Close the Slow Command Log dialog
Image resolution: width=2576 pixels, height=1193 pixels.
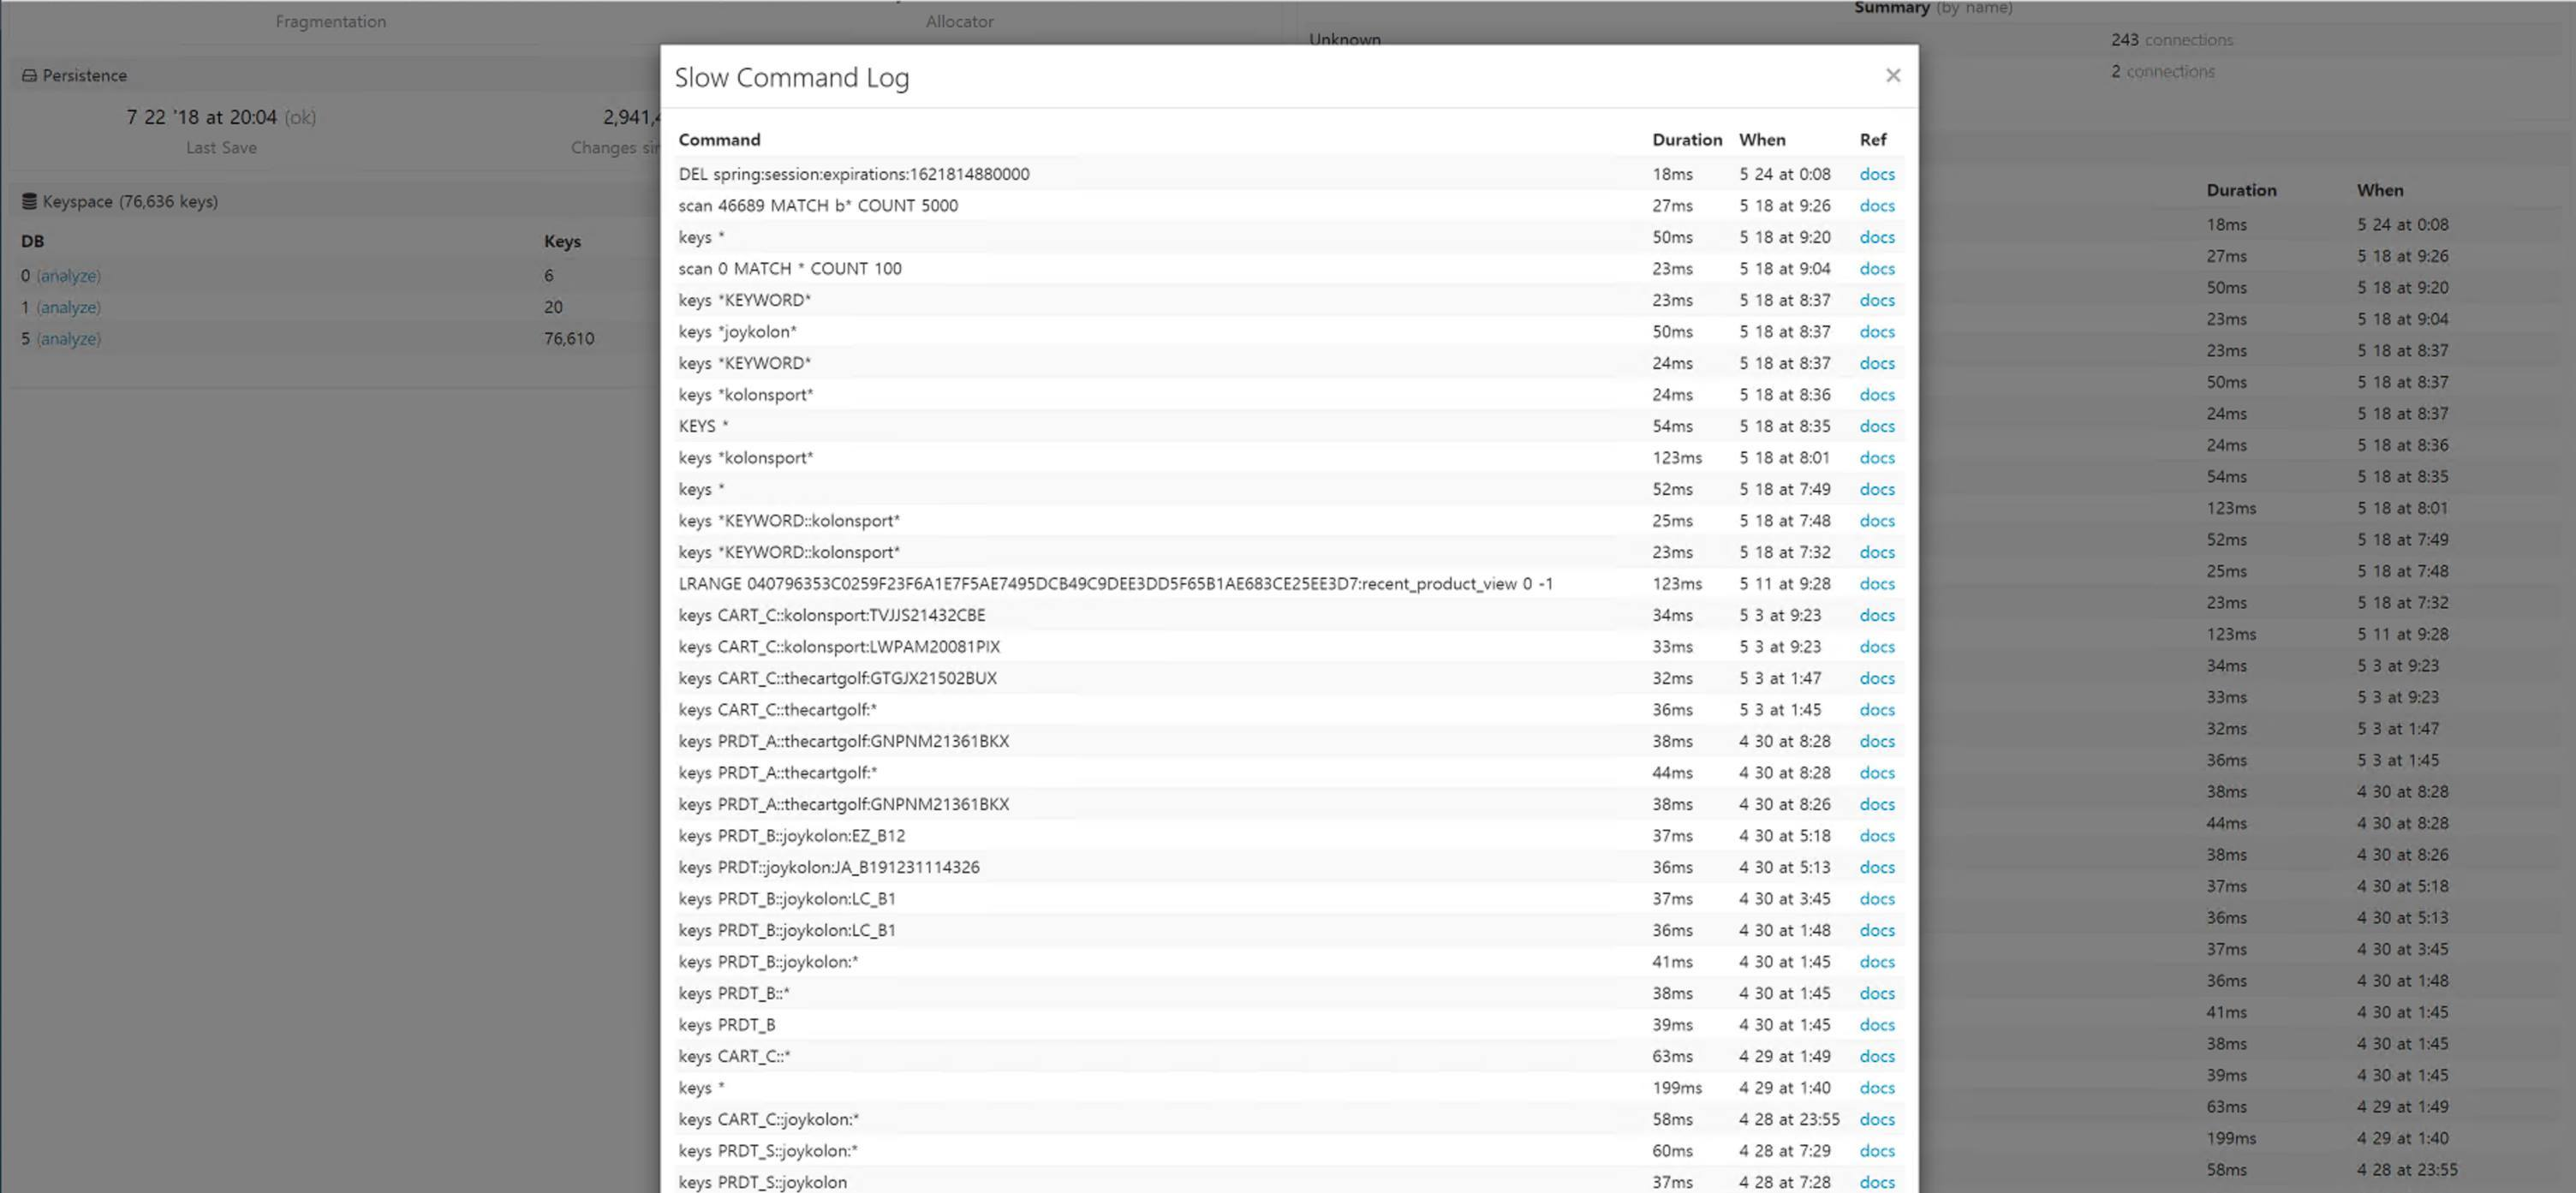point(1892,76)
